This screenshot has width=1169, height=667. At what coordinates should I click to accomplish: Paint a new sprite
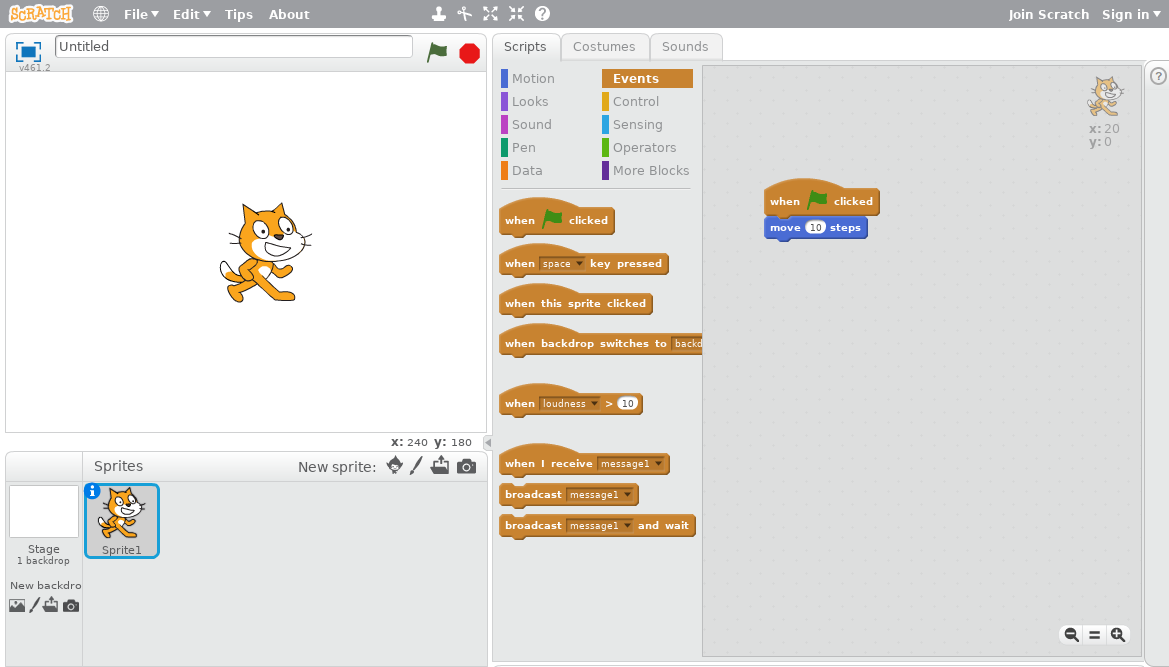(x=416, y=466)
